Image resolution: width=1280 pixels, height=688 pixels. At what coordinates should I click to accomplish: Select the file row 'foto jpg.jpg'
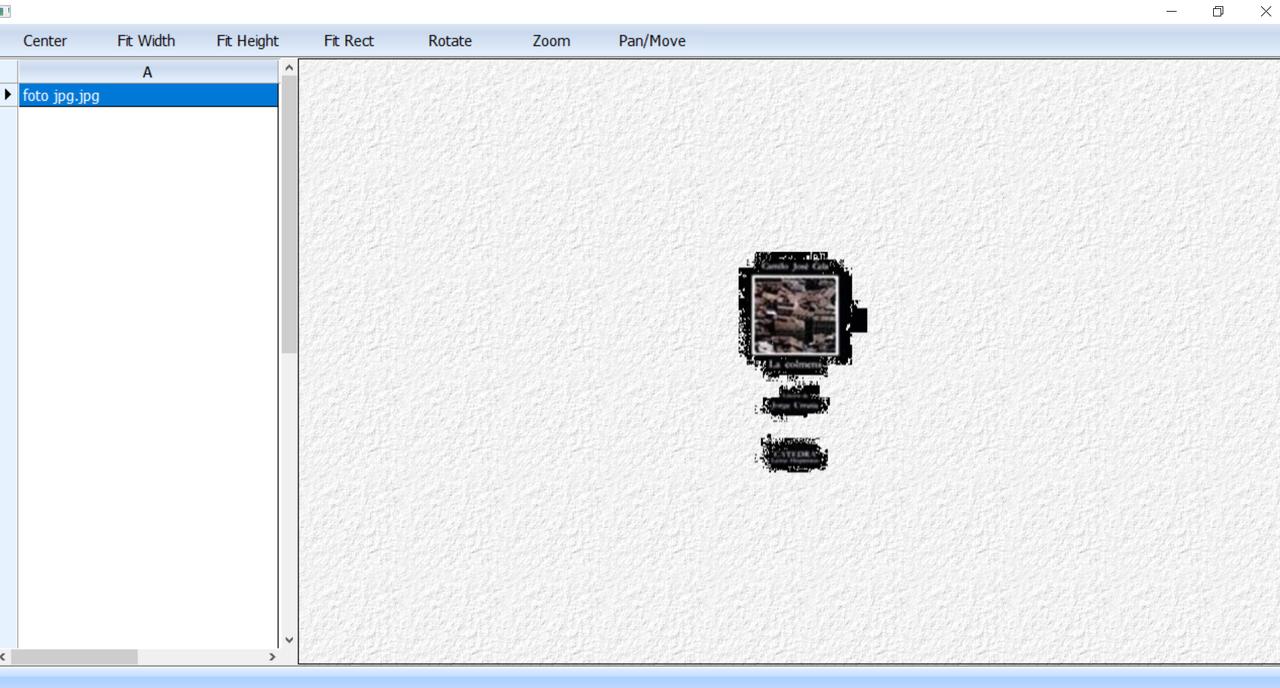148,96
